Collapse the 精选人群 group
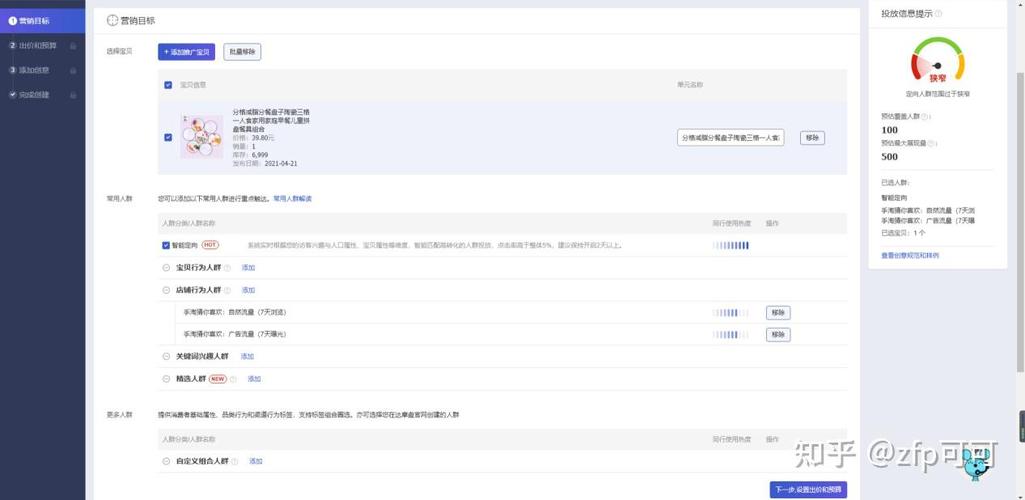 166,379
